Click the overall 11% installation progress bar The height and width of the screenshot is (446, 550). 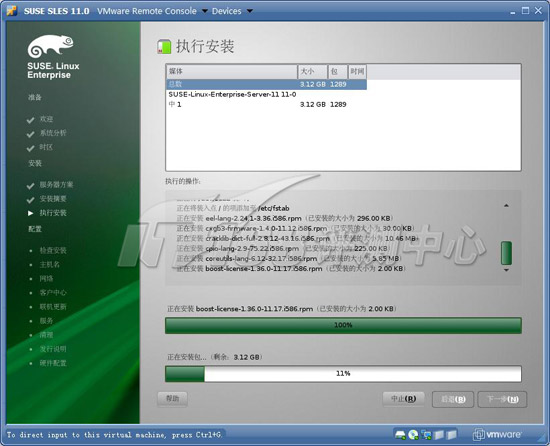(x=343, y=374)
